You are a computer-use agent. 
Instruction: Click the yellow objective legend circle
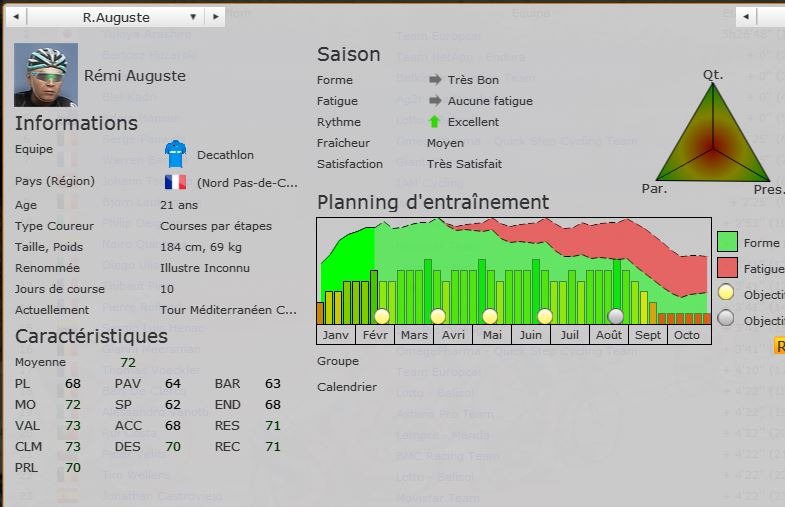point(726,292)
